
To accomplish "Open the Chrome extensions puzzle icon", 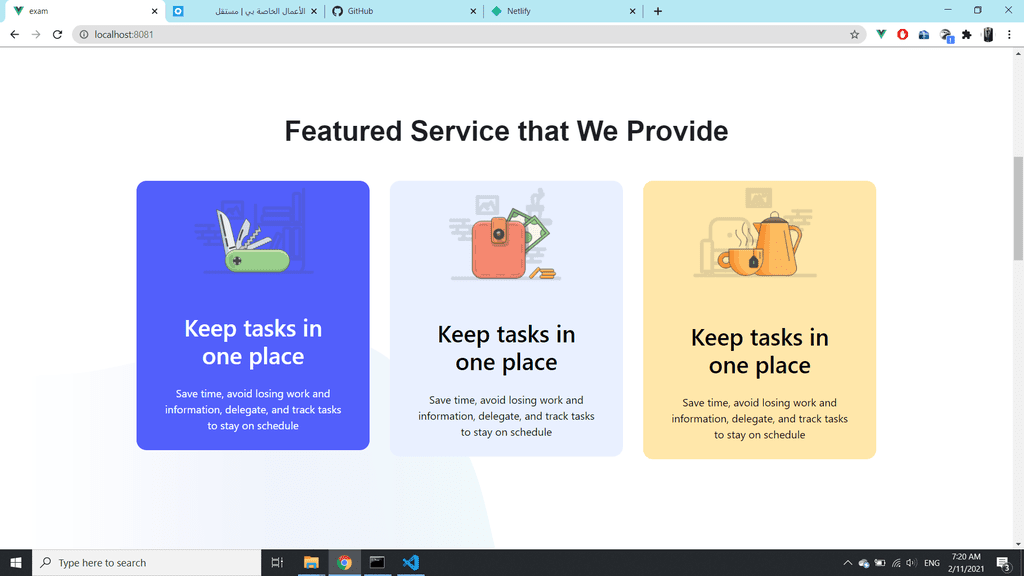I will tap(967, 35).
